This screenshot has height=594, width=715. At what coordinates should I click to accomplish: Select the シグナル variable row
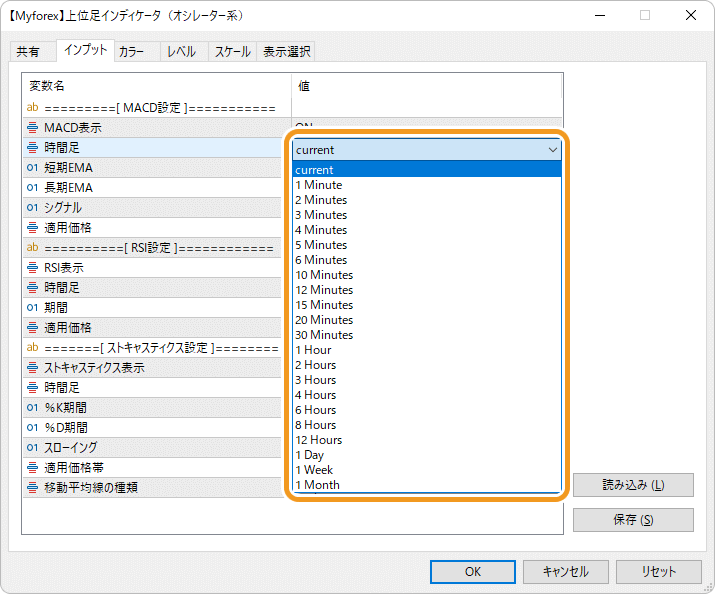(x=152, y=208)
